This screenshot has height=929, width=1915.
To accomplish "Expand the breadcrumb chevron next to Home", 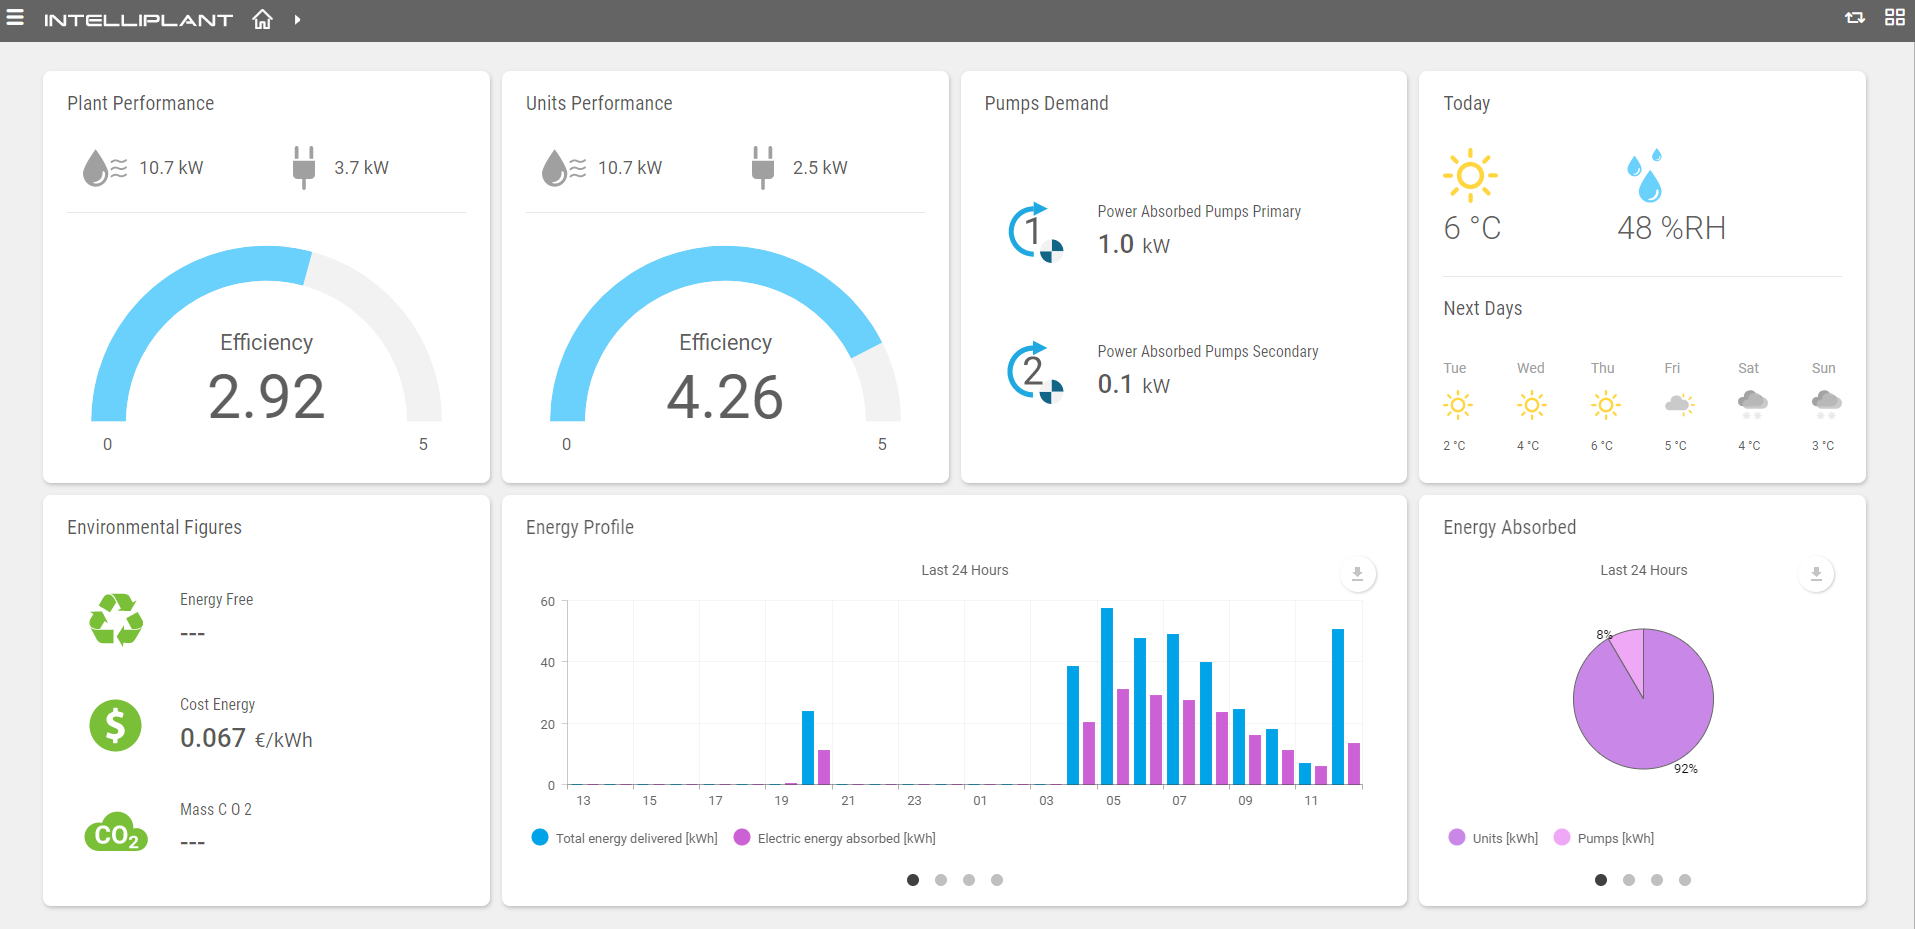I will click(295, 18).
